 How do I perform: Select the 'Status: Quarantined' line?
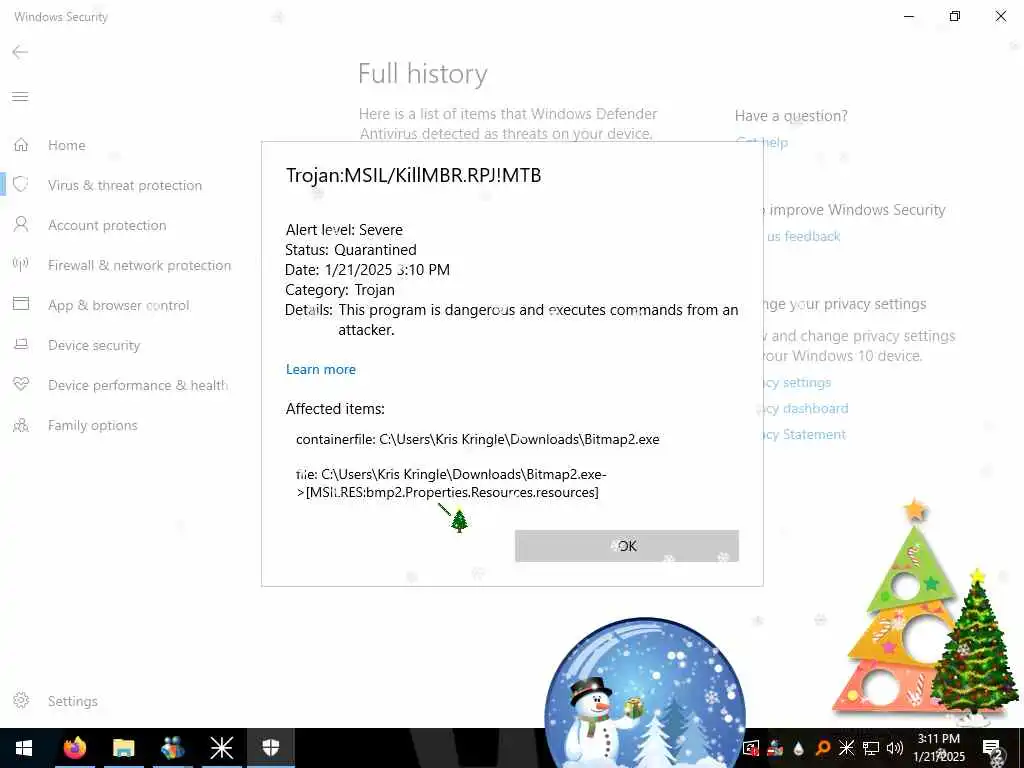[351, 249]
